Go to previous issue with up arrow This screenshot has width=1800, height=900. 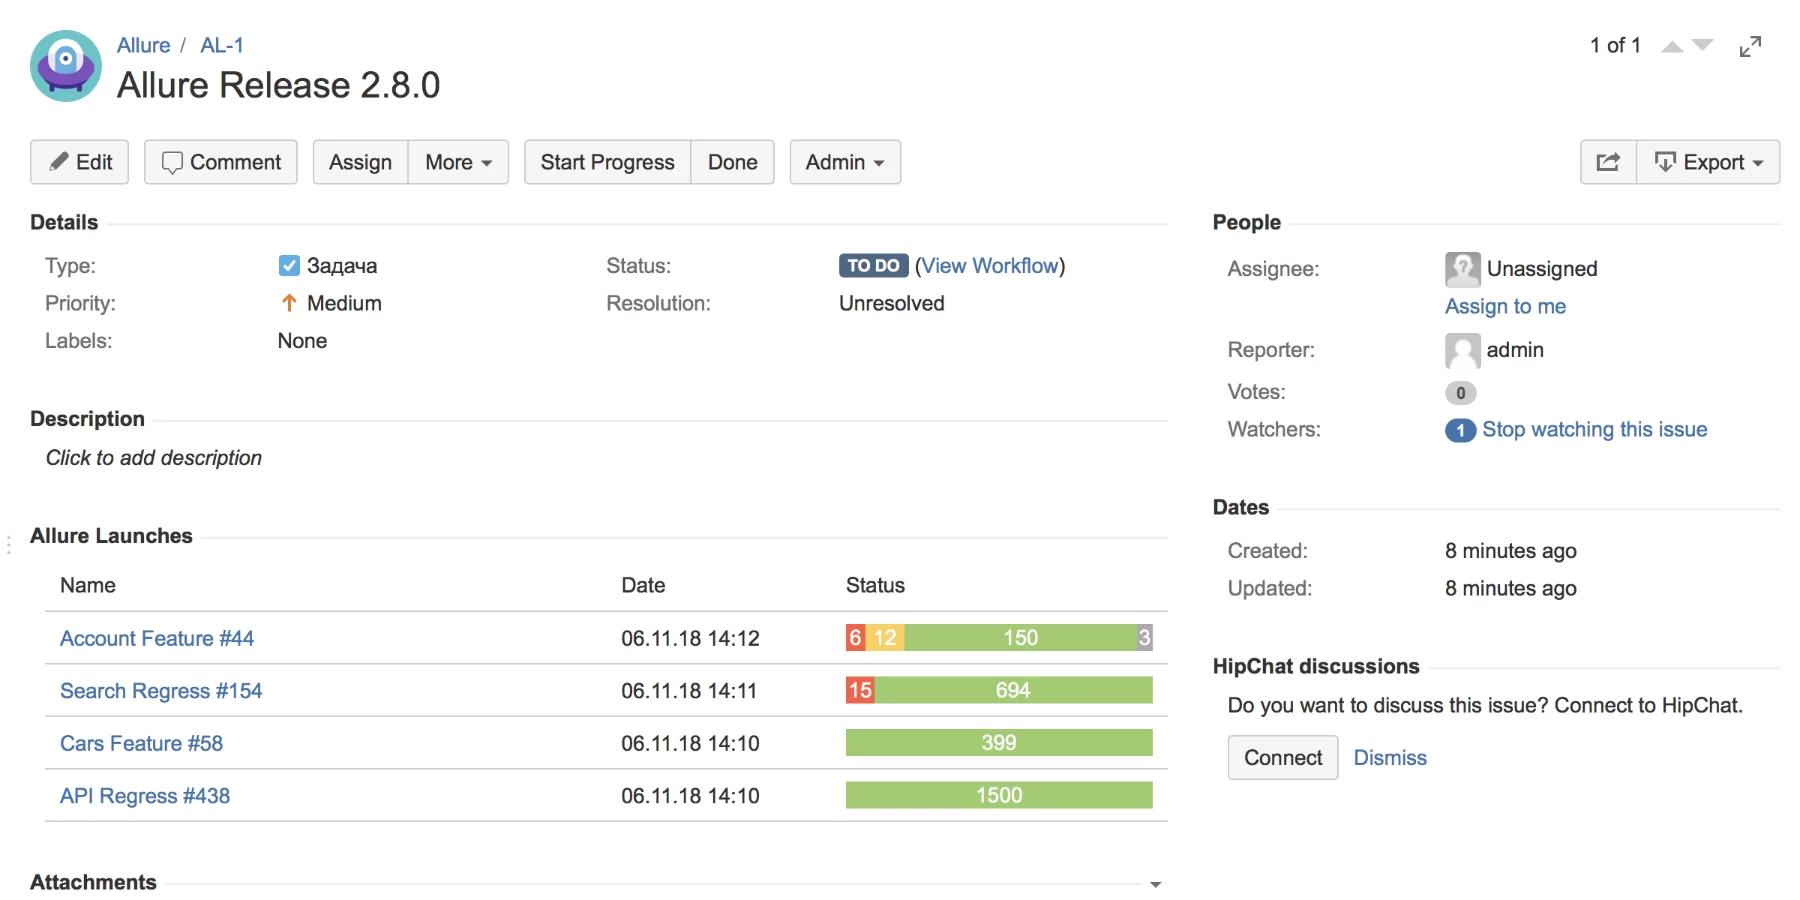[x=1672, y=46]
